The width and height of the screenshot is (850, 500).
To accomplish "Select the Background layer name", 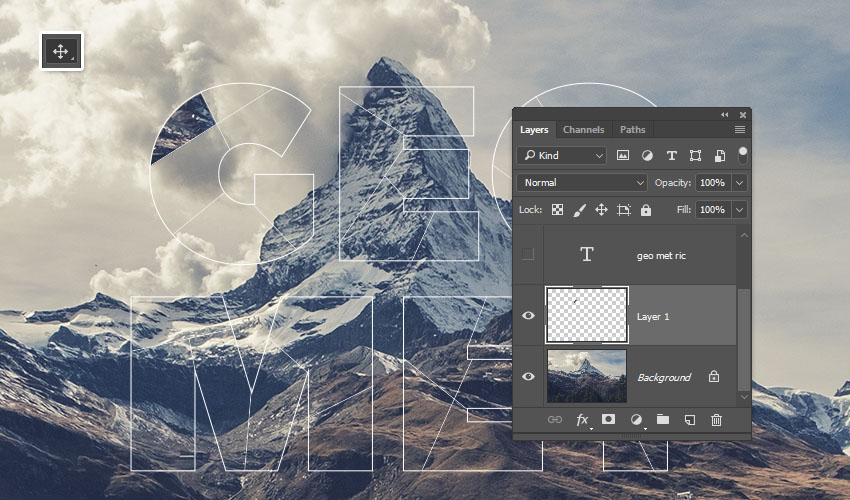I will pos(664,377).
